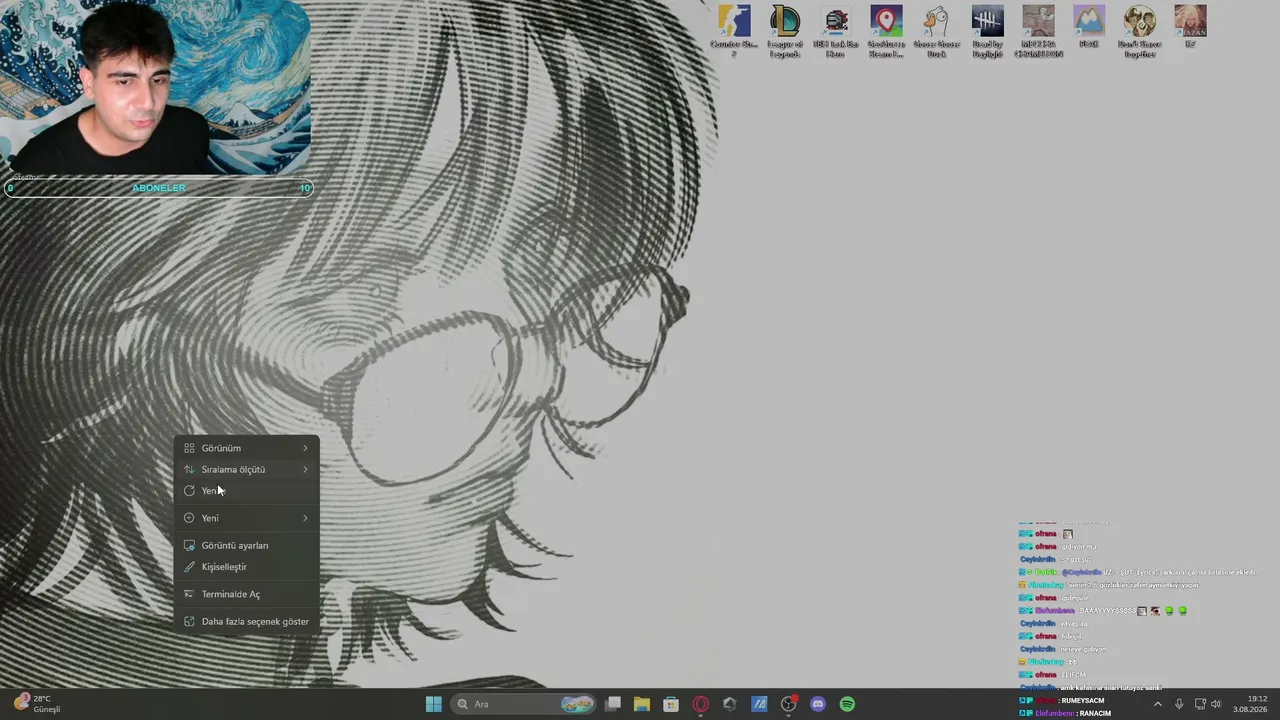The image size is (1280, 720).
Task: Open the clock and date showing 19:12
Action: (1250, 704)
